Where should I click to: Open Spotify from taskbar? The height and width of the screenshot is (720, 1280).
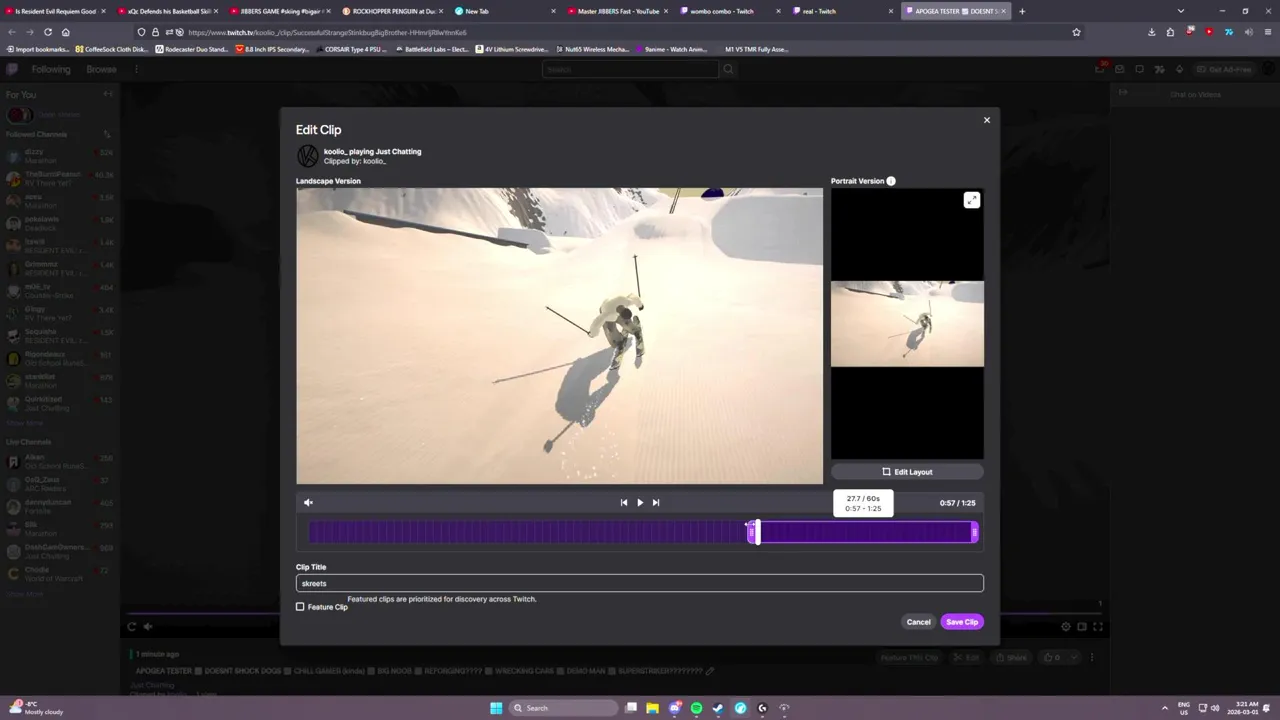[x=696, y=708]
